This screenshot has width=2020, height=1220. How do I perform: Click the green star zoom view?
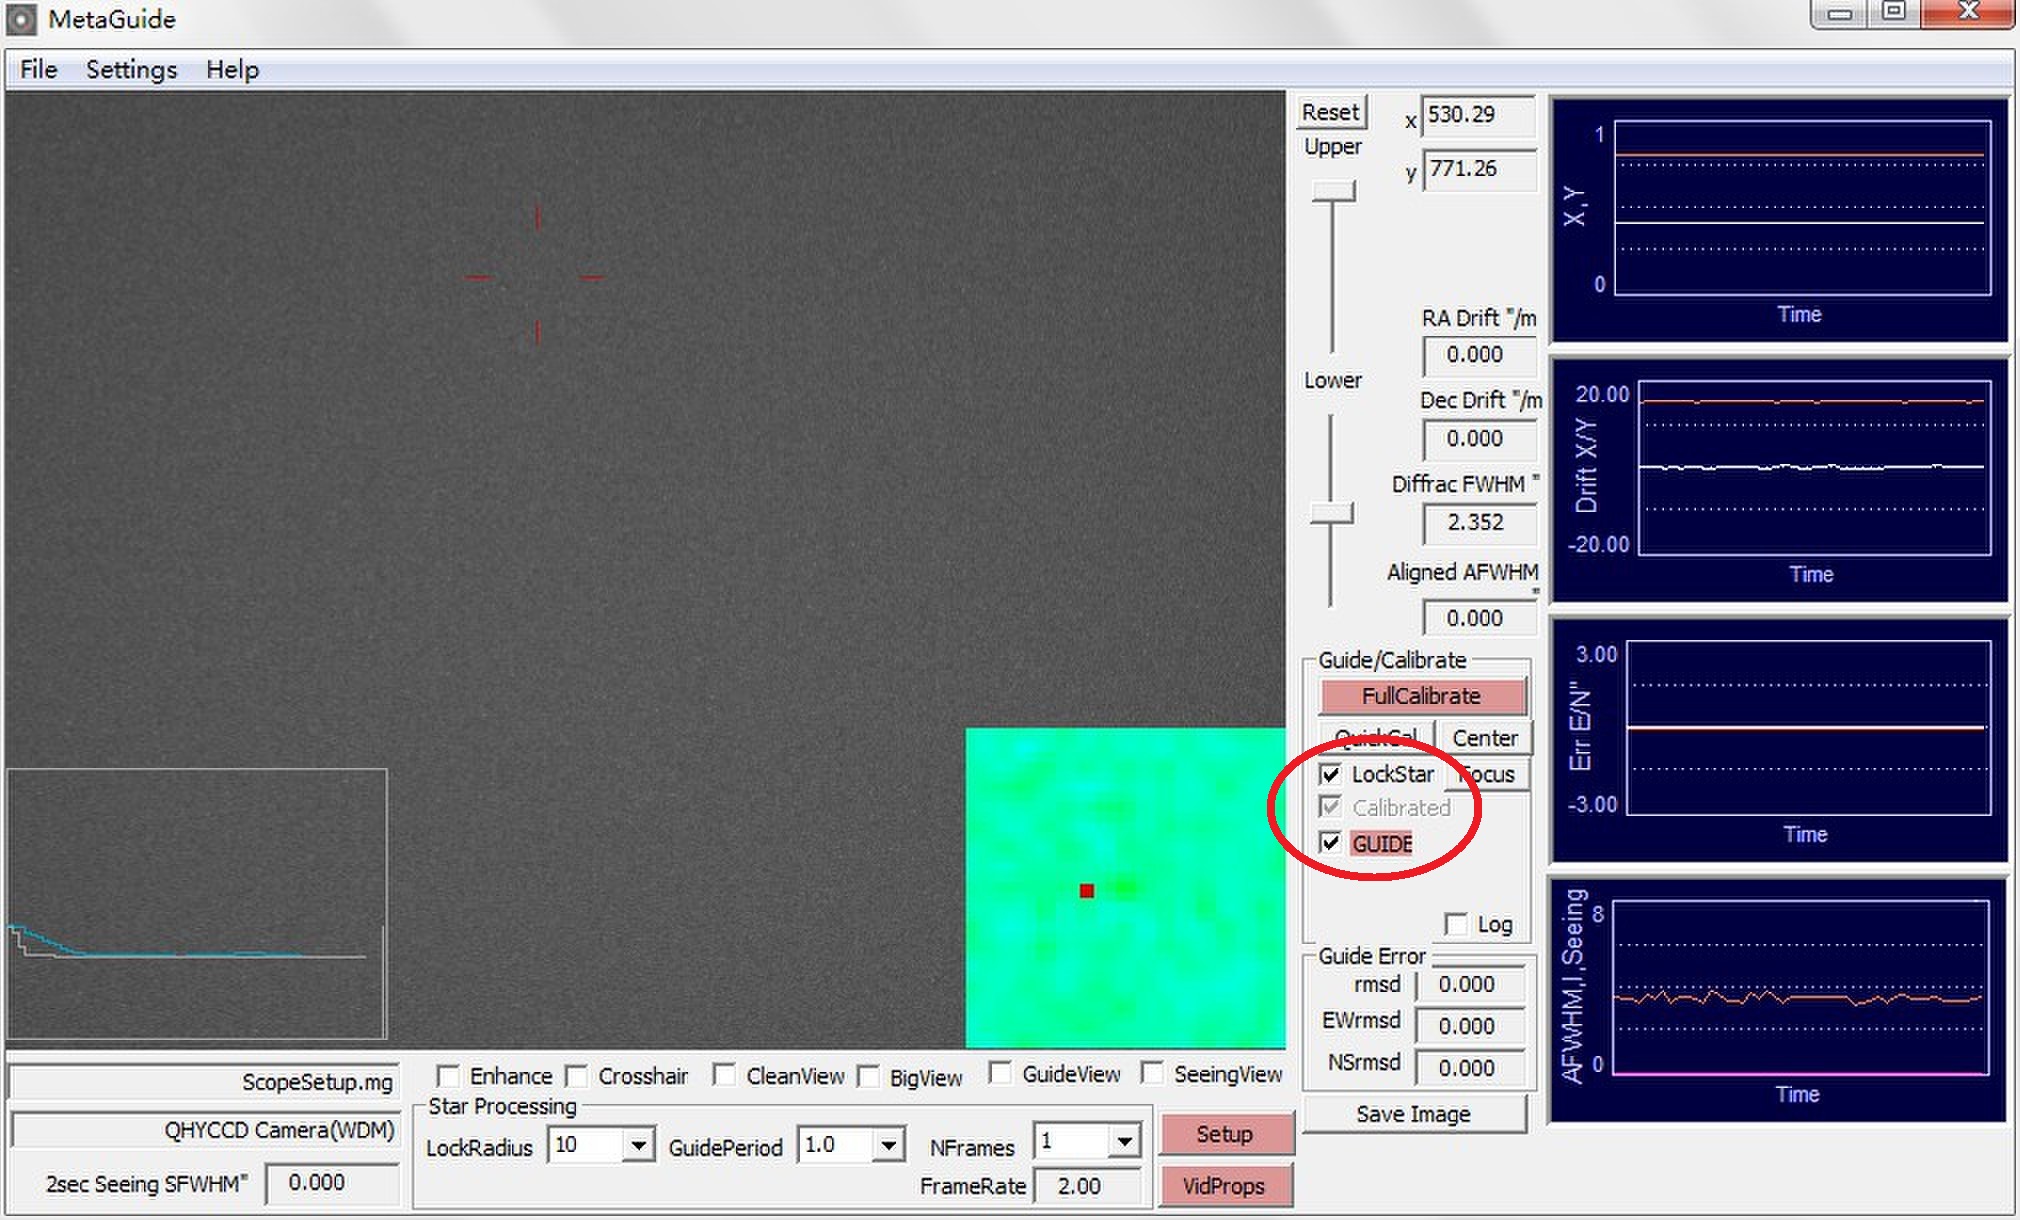coord(1125,888)
